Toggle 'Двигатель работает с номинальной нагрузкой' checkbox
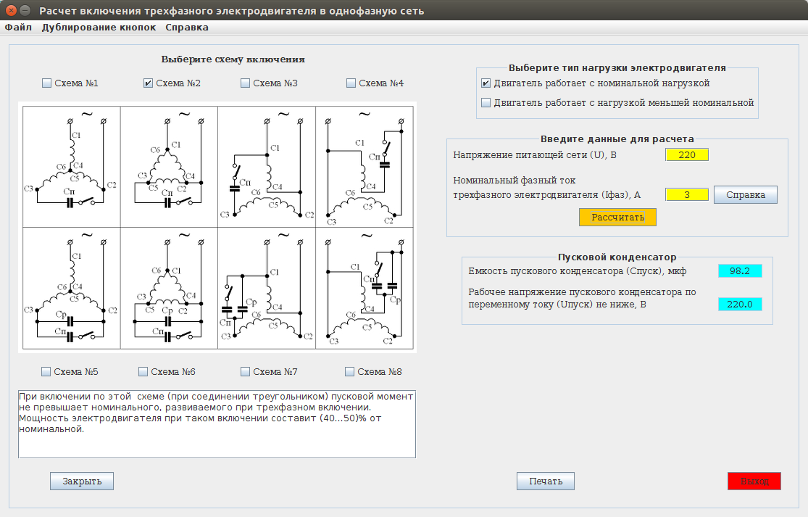This screenshot has height=517, width=808. click(486, 83)
